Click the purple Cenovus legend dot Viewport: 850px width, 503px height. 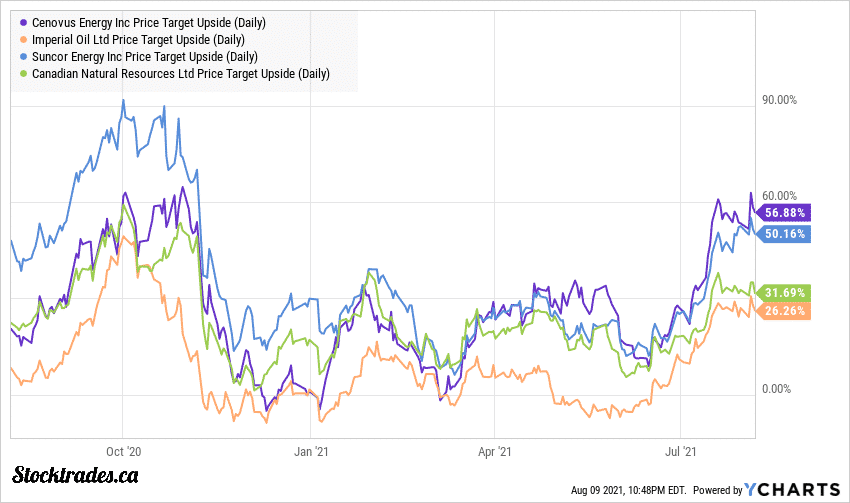23,22
